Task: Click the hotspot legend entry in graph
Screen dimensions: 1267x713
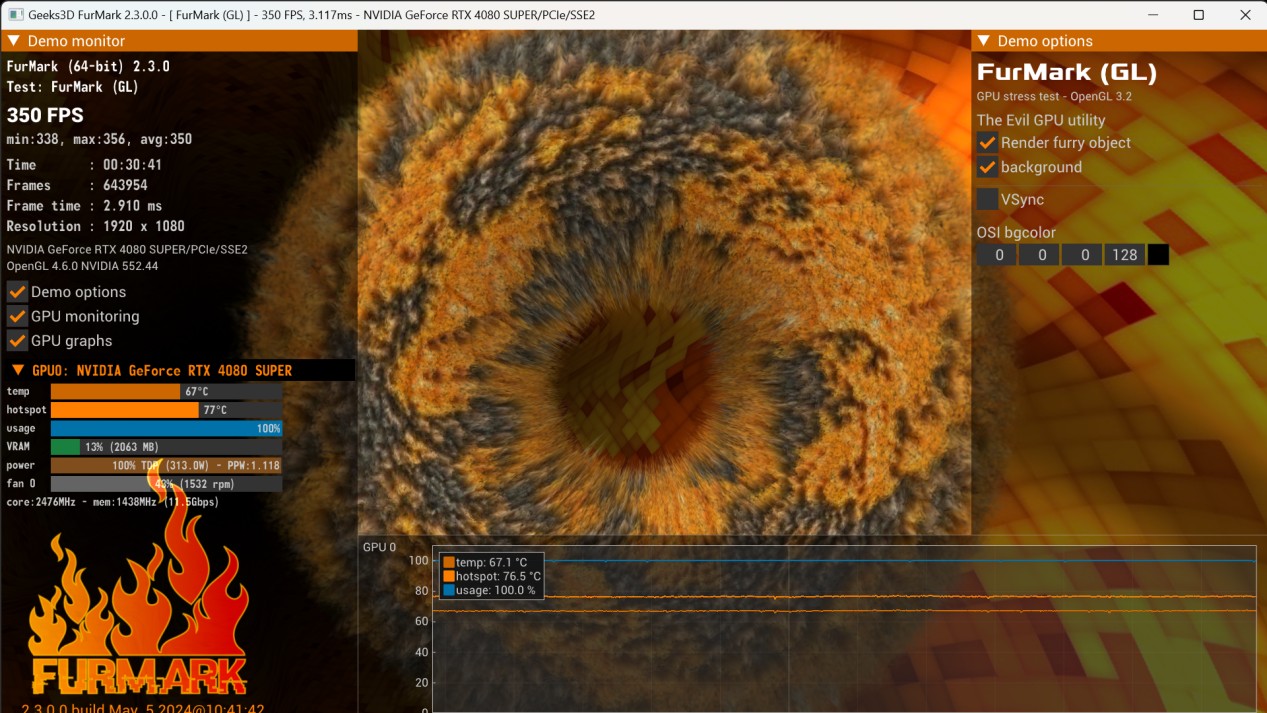Action: 492,577
